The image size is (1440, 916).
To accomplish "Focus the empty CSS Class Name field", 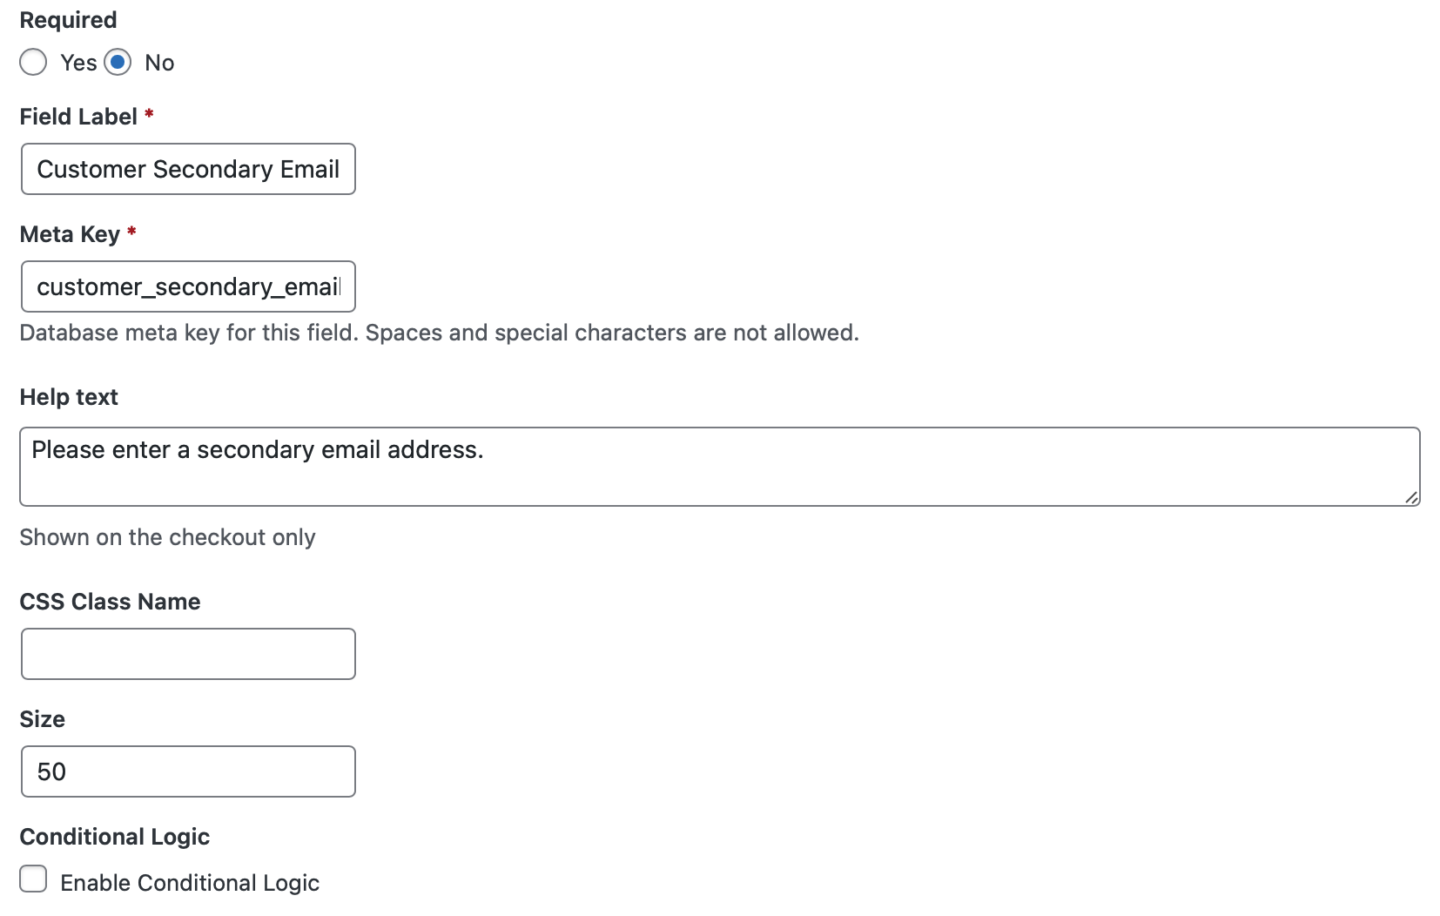I will [188, 653].
